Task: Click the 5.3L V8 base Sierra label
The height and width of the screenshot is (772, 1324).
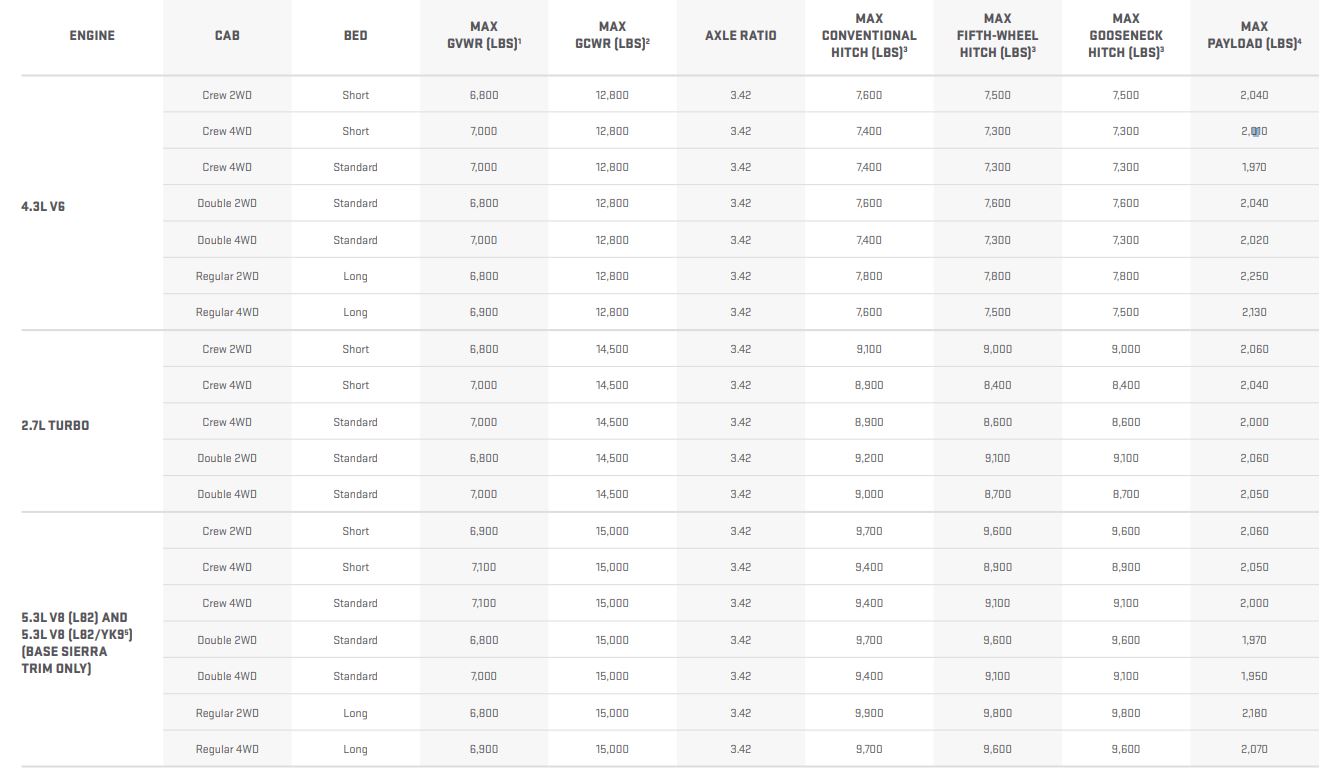Action: 77,643
